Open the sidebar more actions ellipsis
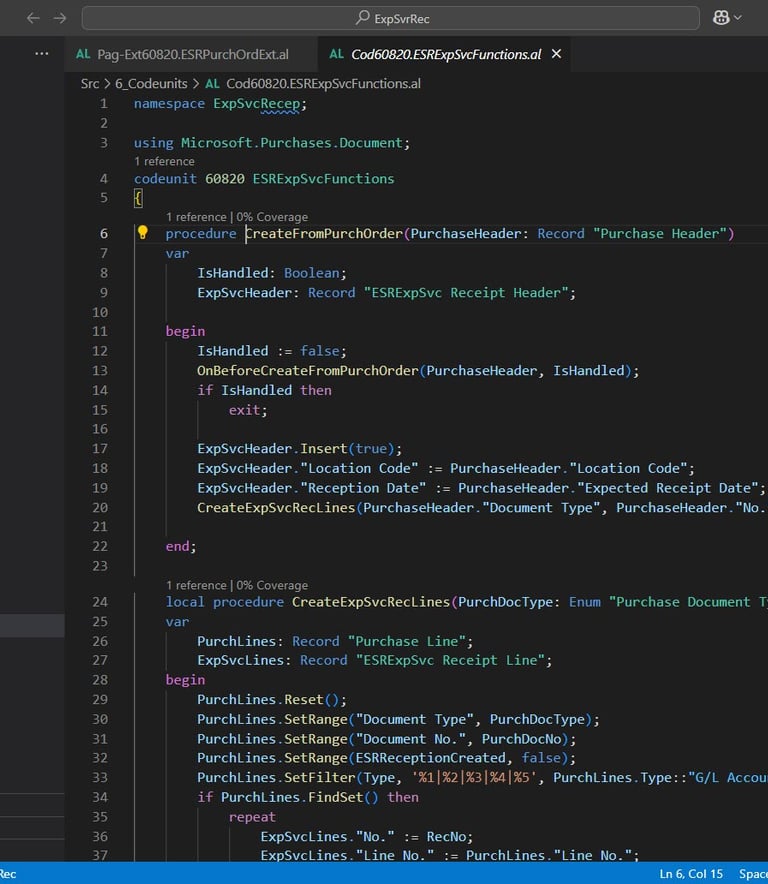The height and width of the screenshot is (884, 768). pos(42,54)
